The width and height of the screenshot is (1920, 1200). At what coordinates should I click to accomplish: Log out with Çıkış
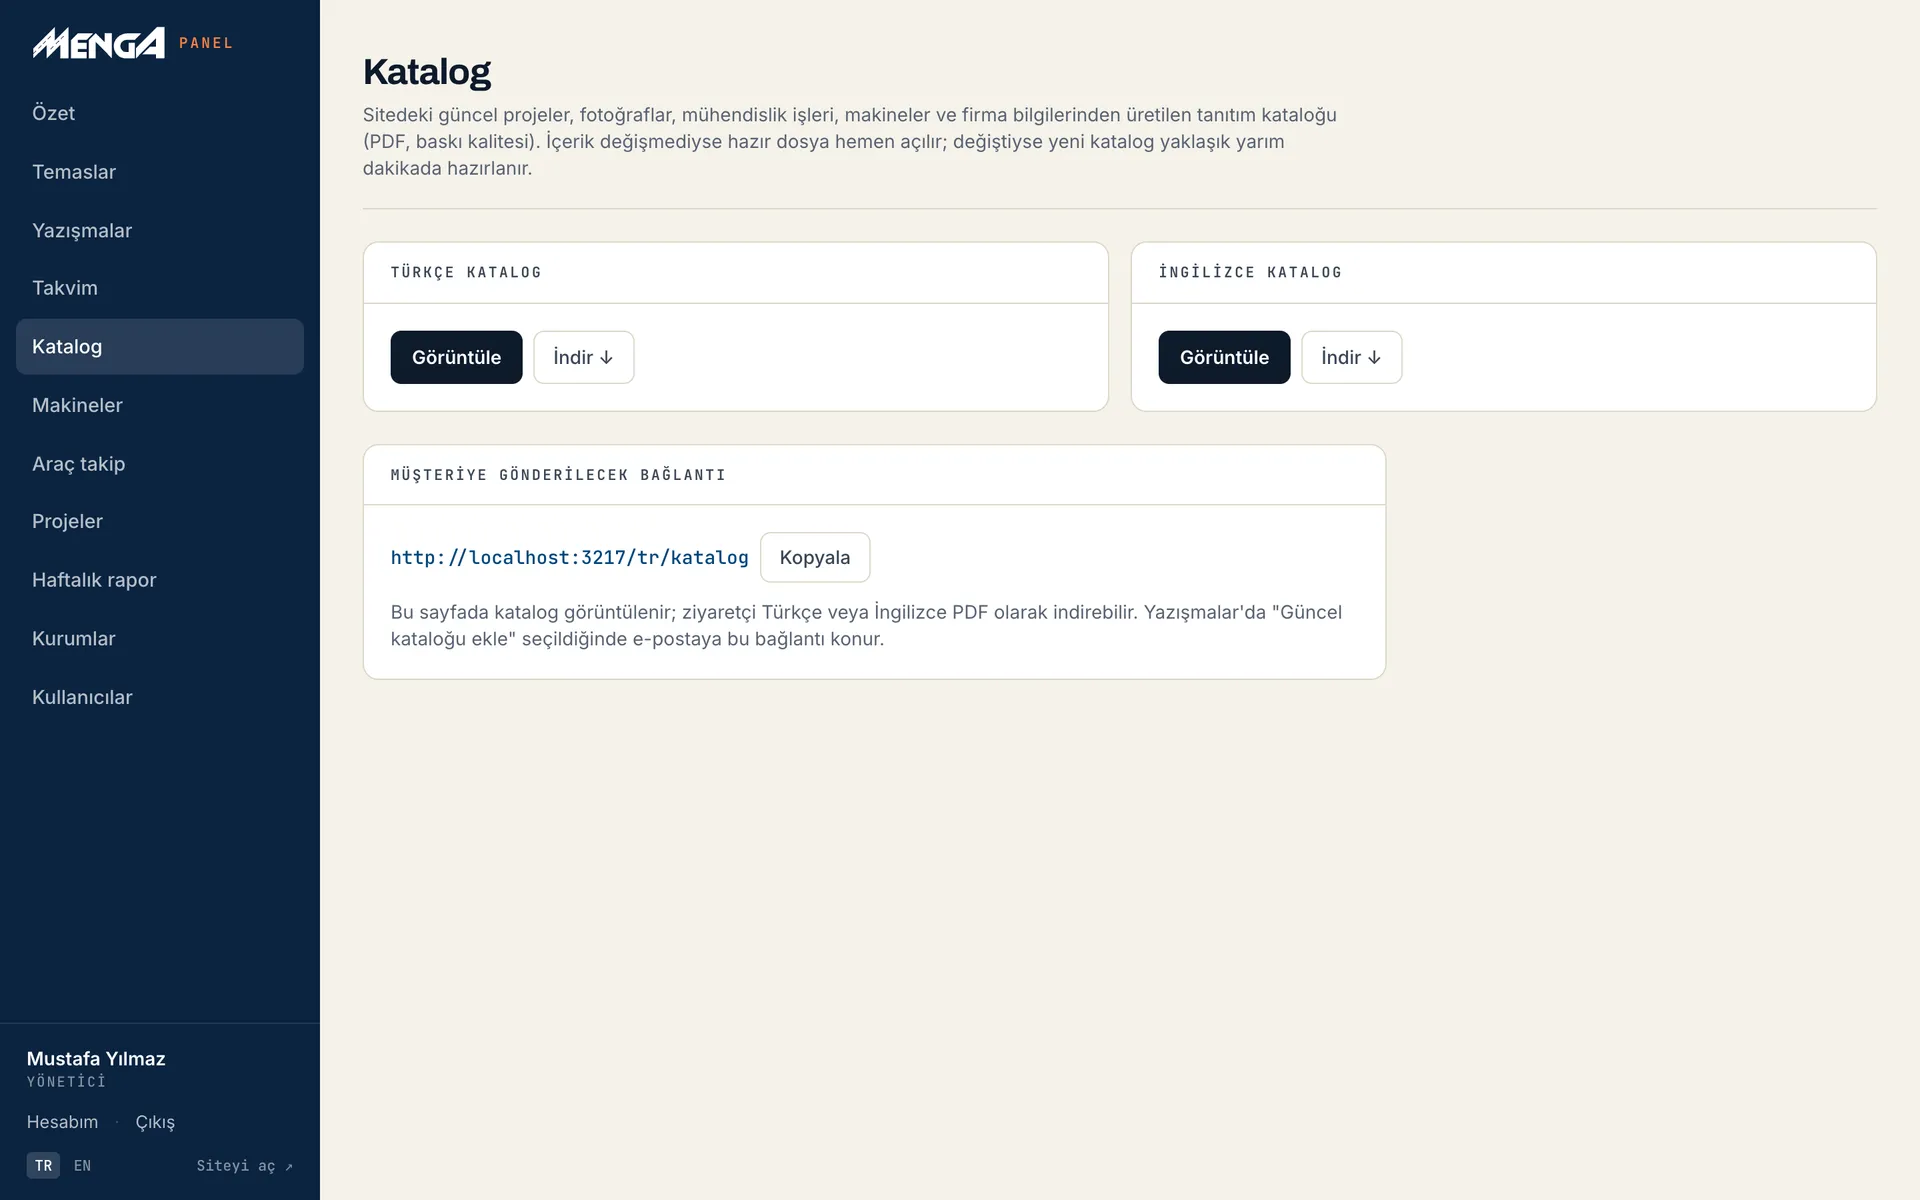155,1122
